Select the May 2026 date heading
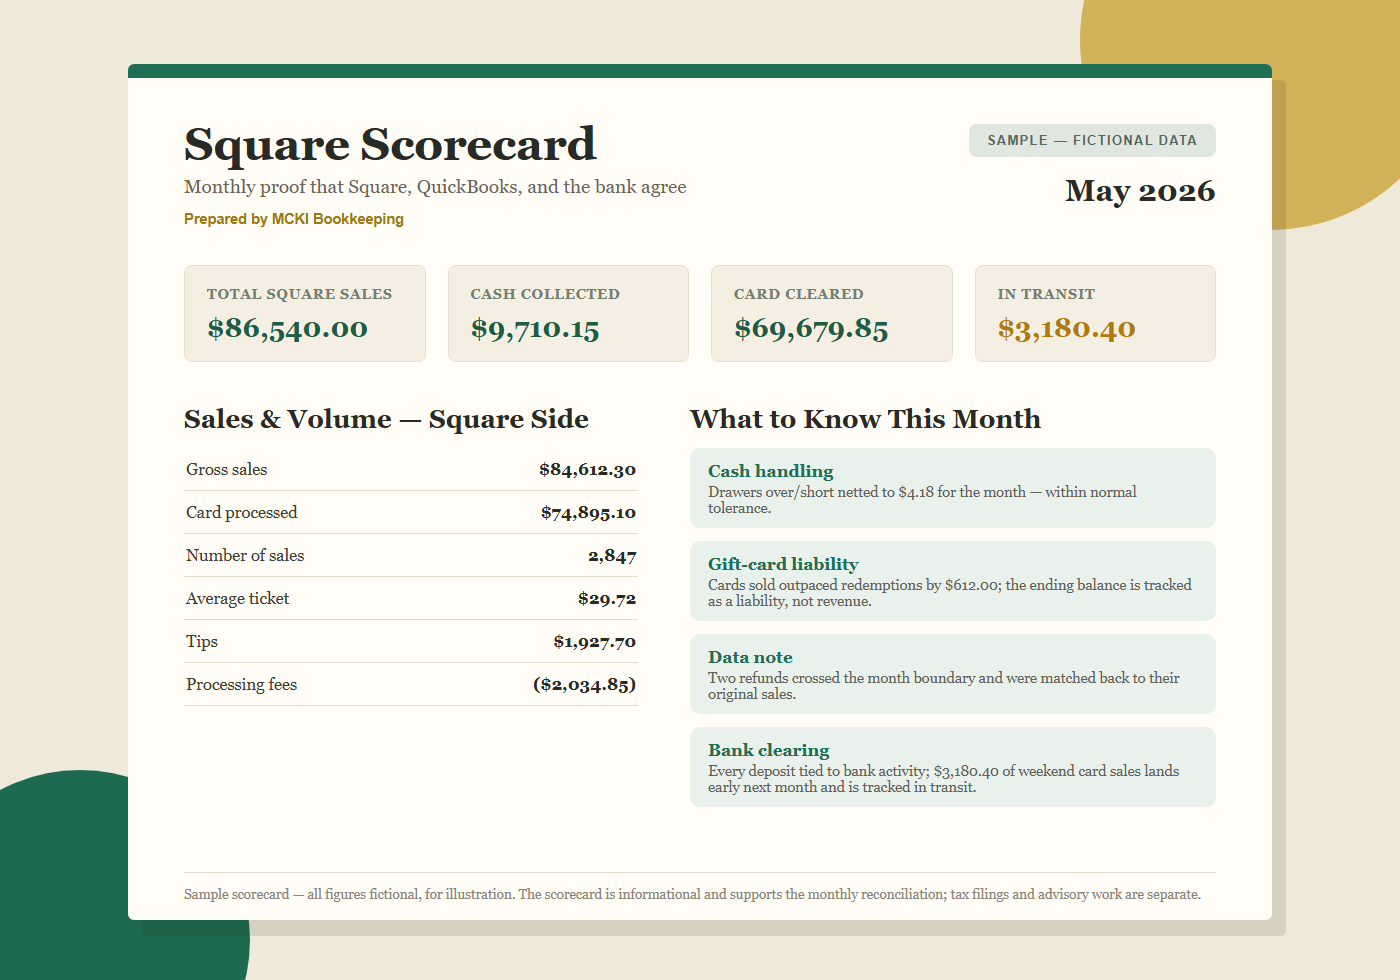This screenshot has height=980, width=1400. pos(1140,190)
